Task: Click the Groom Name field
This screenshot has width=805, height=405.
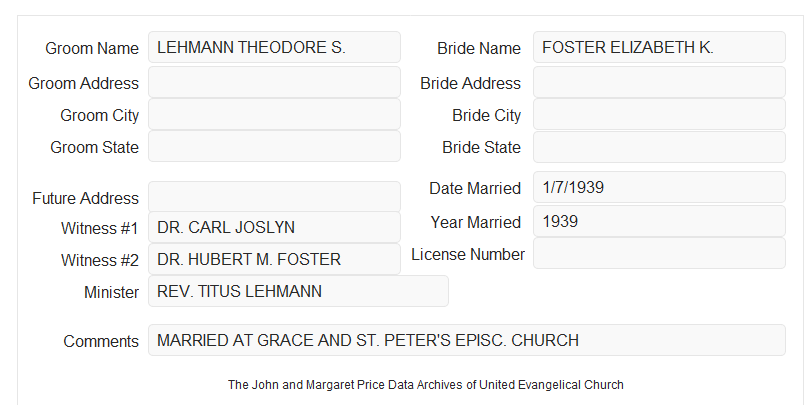Action: [274, 47]
